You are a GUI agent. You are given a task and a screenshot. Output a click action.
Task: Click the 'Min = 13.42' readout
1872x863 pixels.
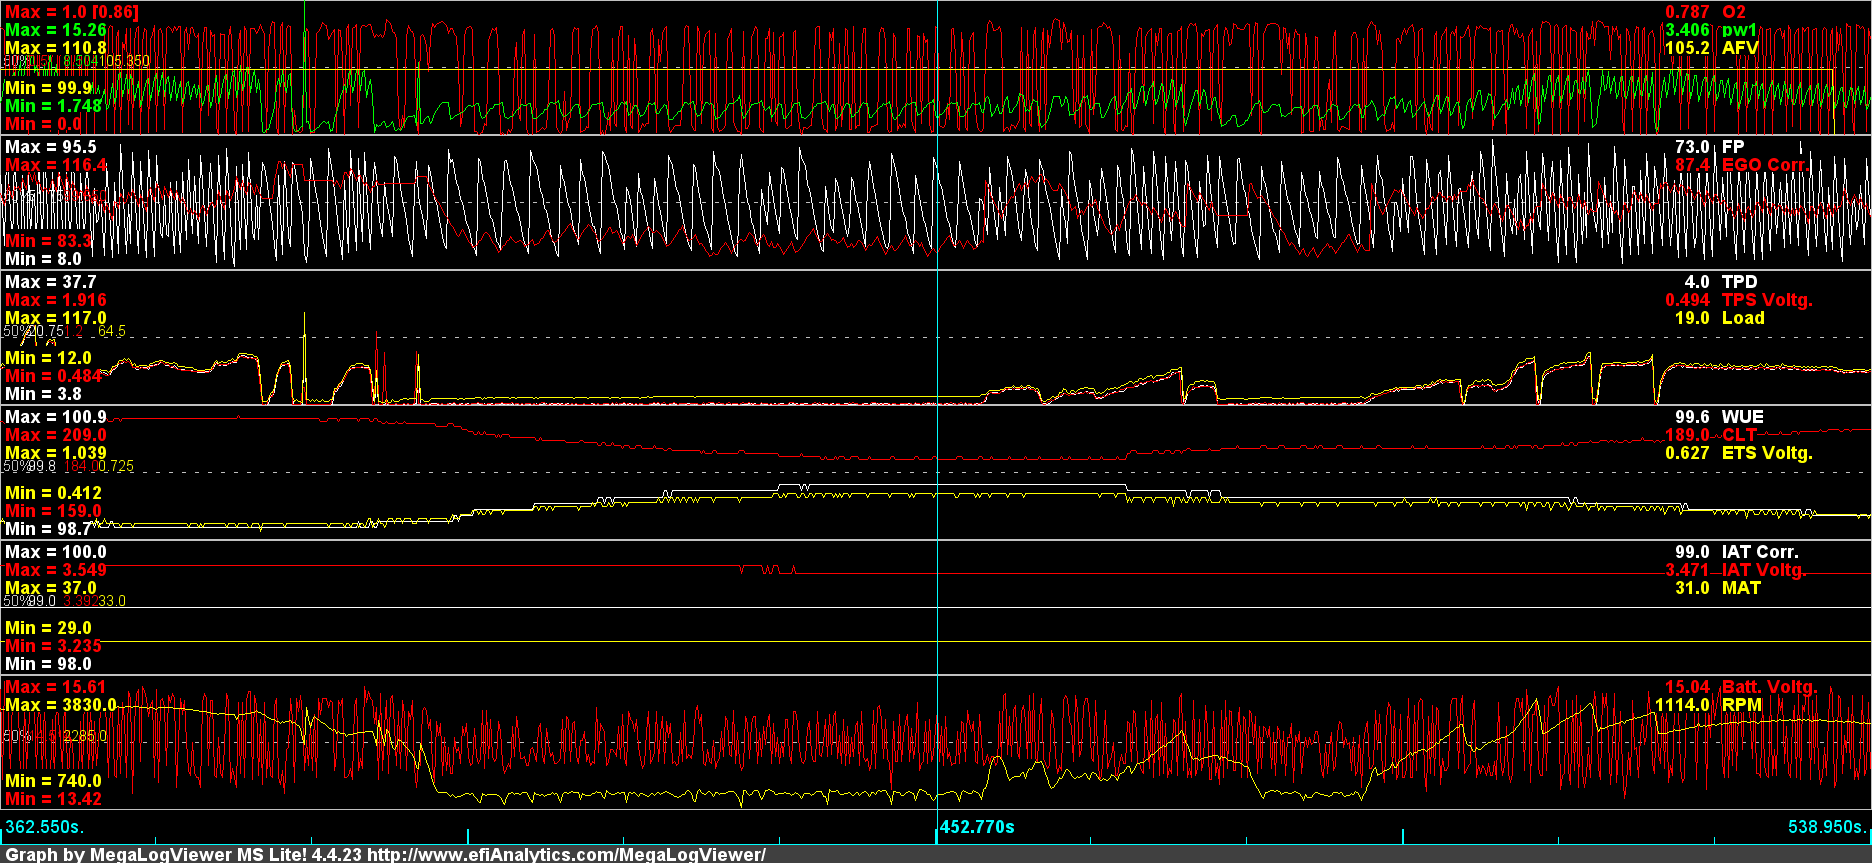point(53,799)
